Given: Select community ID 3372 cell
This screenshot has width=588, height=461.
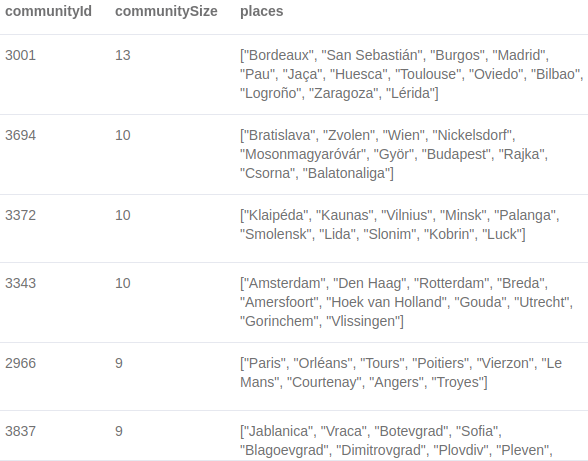Looking at the screenshot, I should (21, 215).
